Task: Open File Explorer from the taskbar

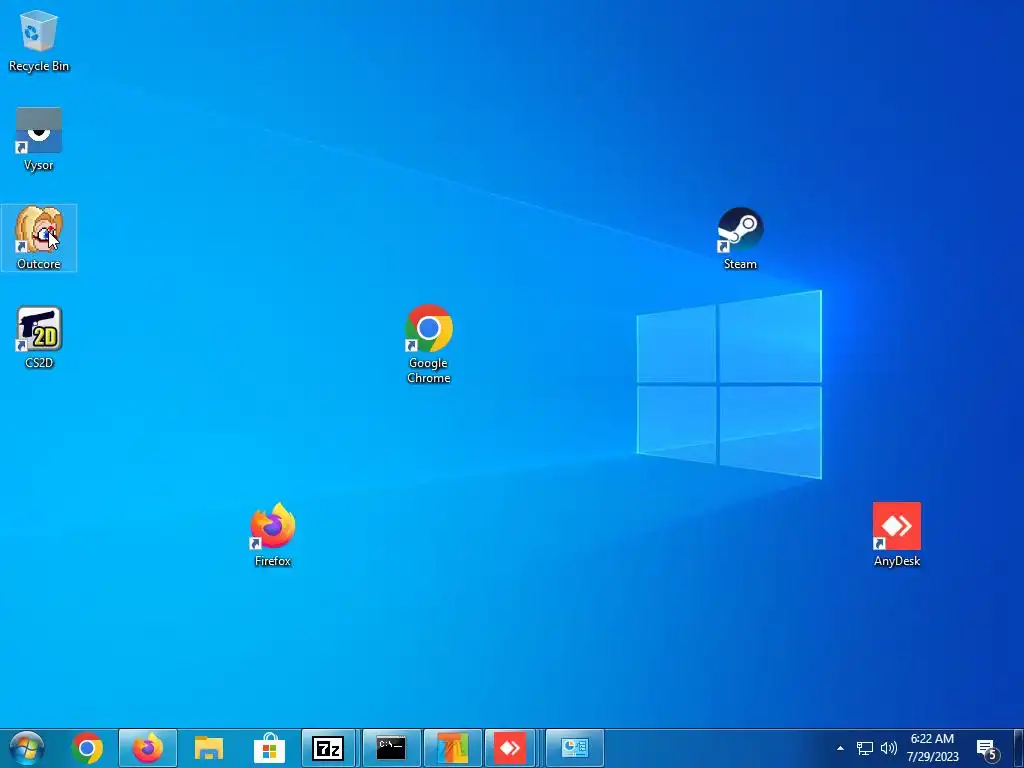Action: [x=209, y=748]
